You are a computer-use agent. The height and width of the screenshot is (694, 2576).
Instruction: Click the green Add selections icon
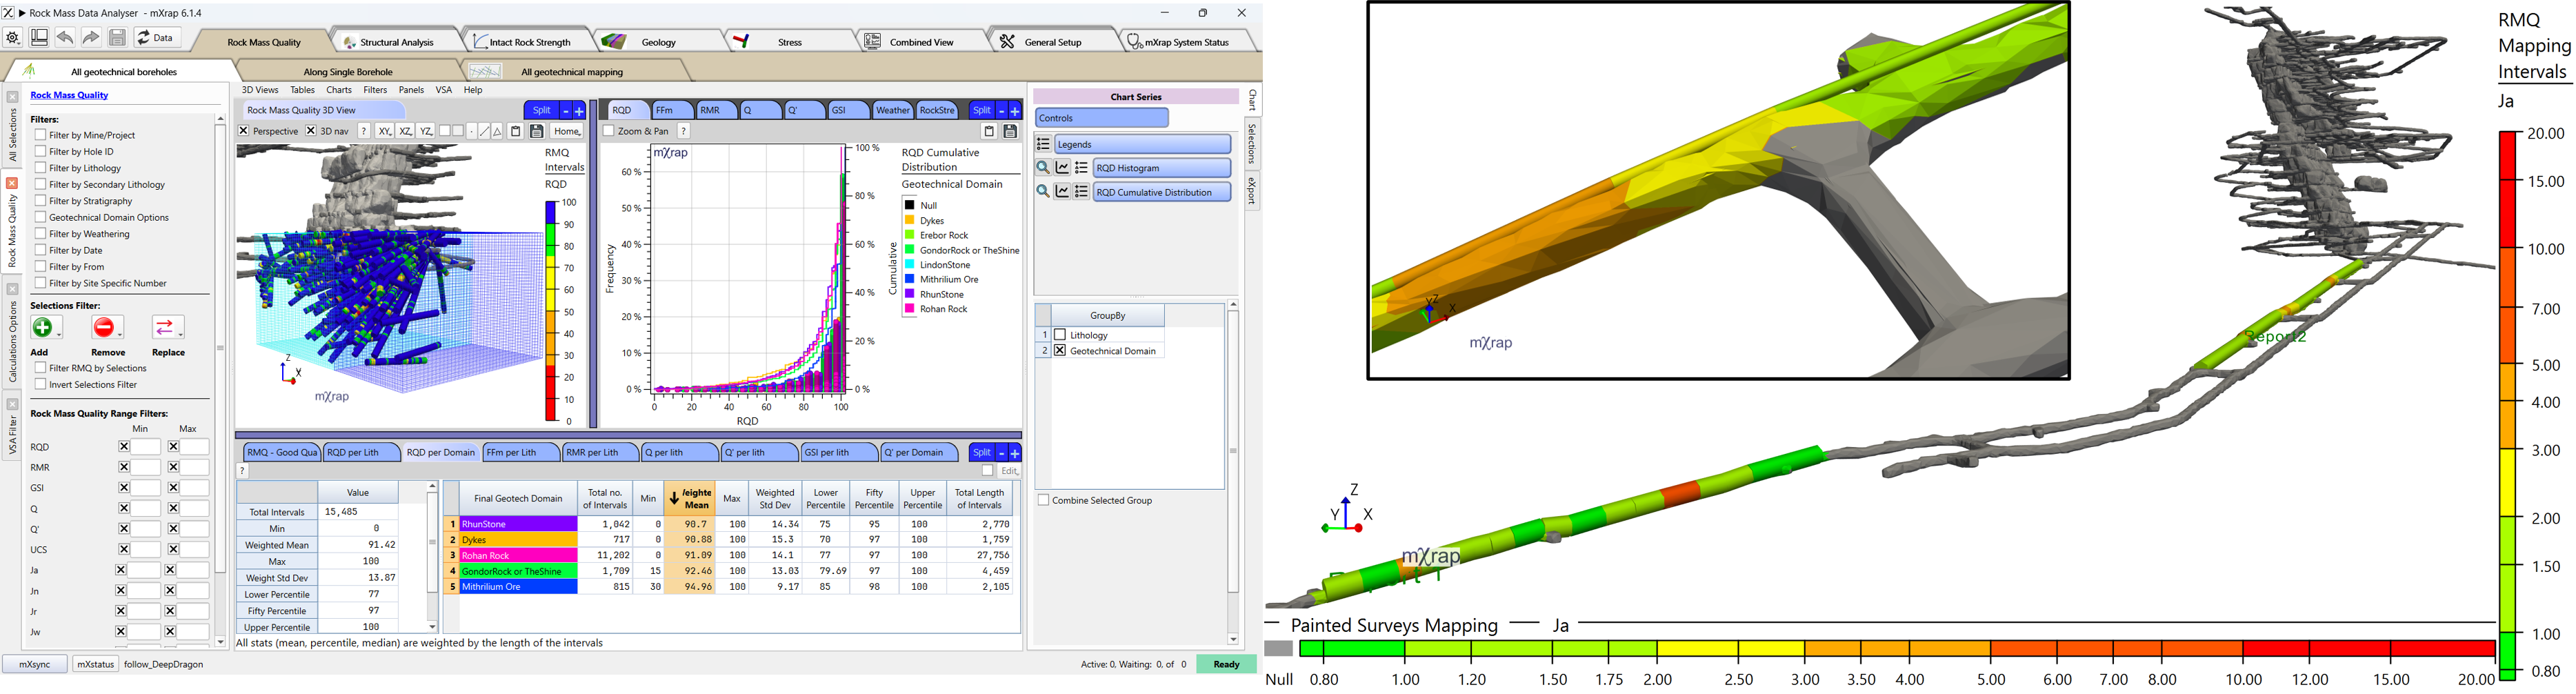click(x=44, y=327)
